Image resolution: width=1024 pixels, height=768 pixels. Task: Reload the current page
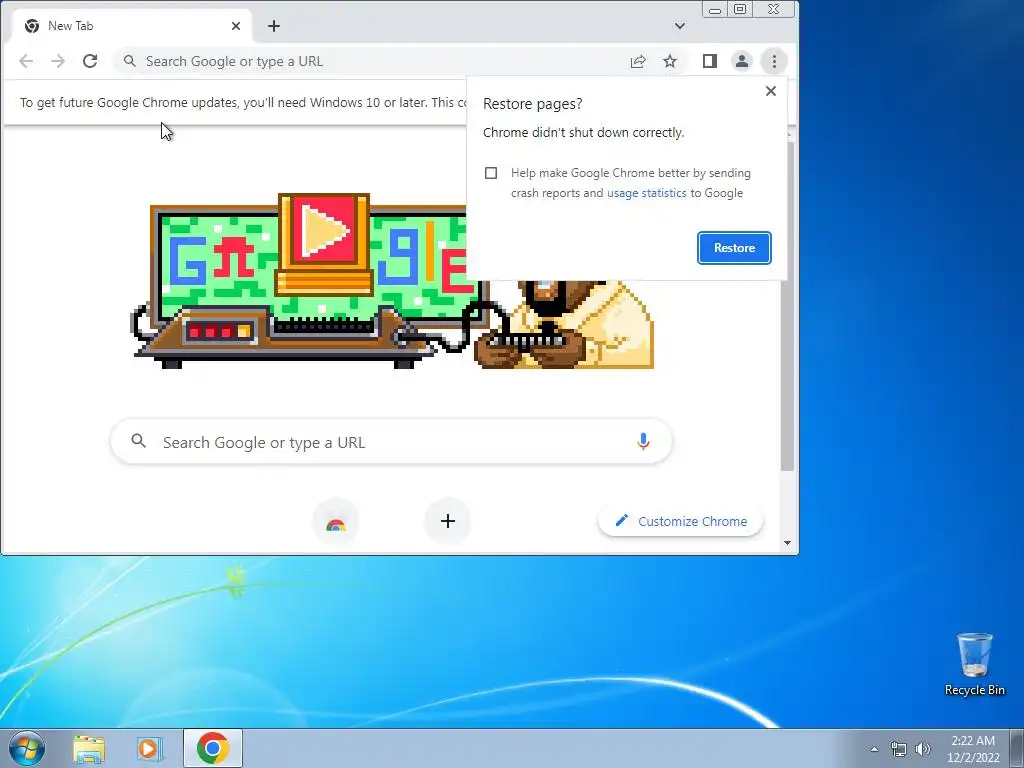coord(90,61)
